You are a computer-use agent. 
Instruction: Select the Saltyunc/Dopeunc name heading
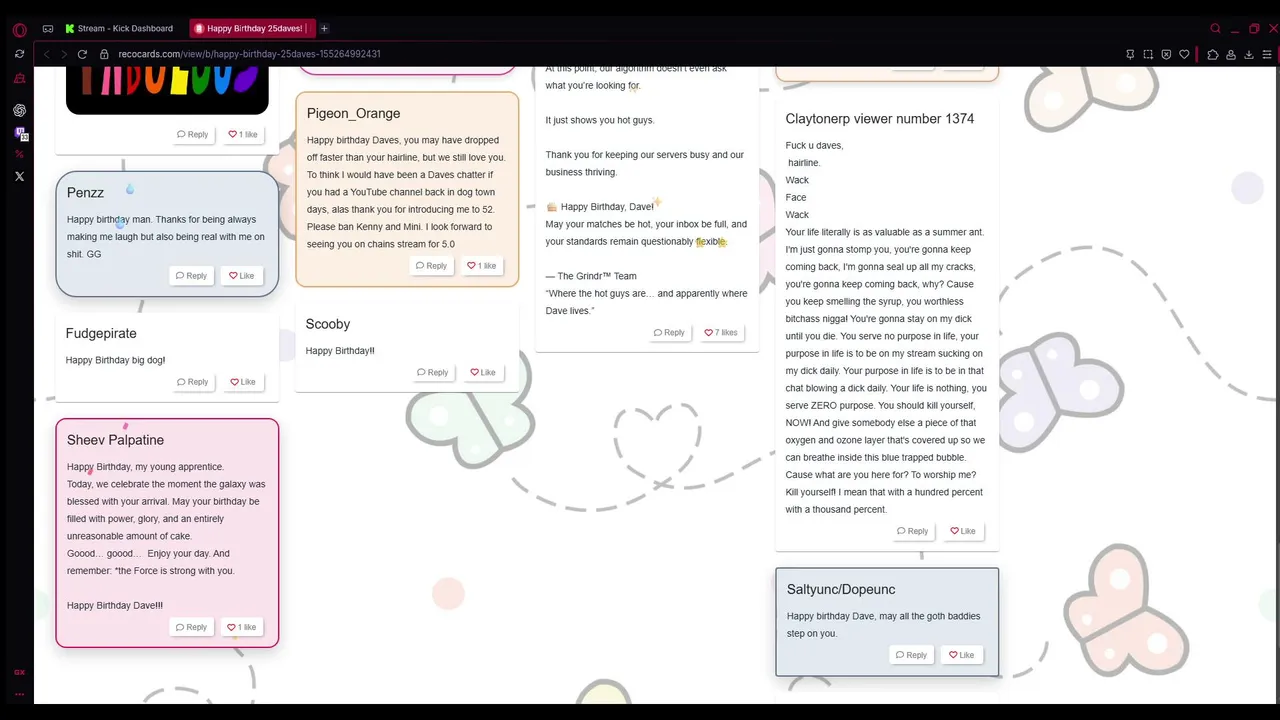[x=841, y=590]
